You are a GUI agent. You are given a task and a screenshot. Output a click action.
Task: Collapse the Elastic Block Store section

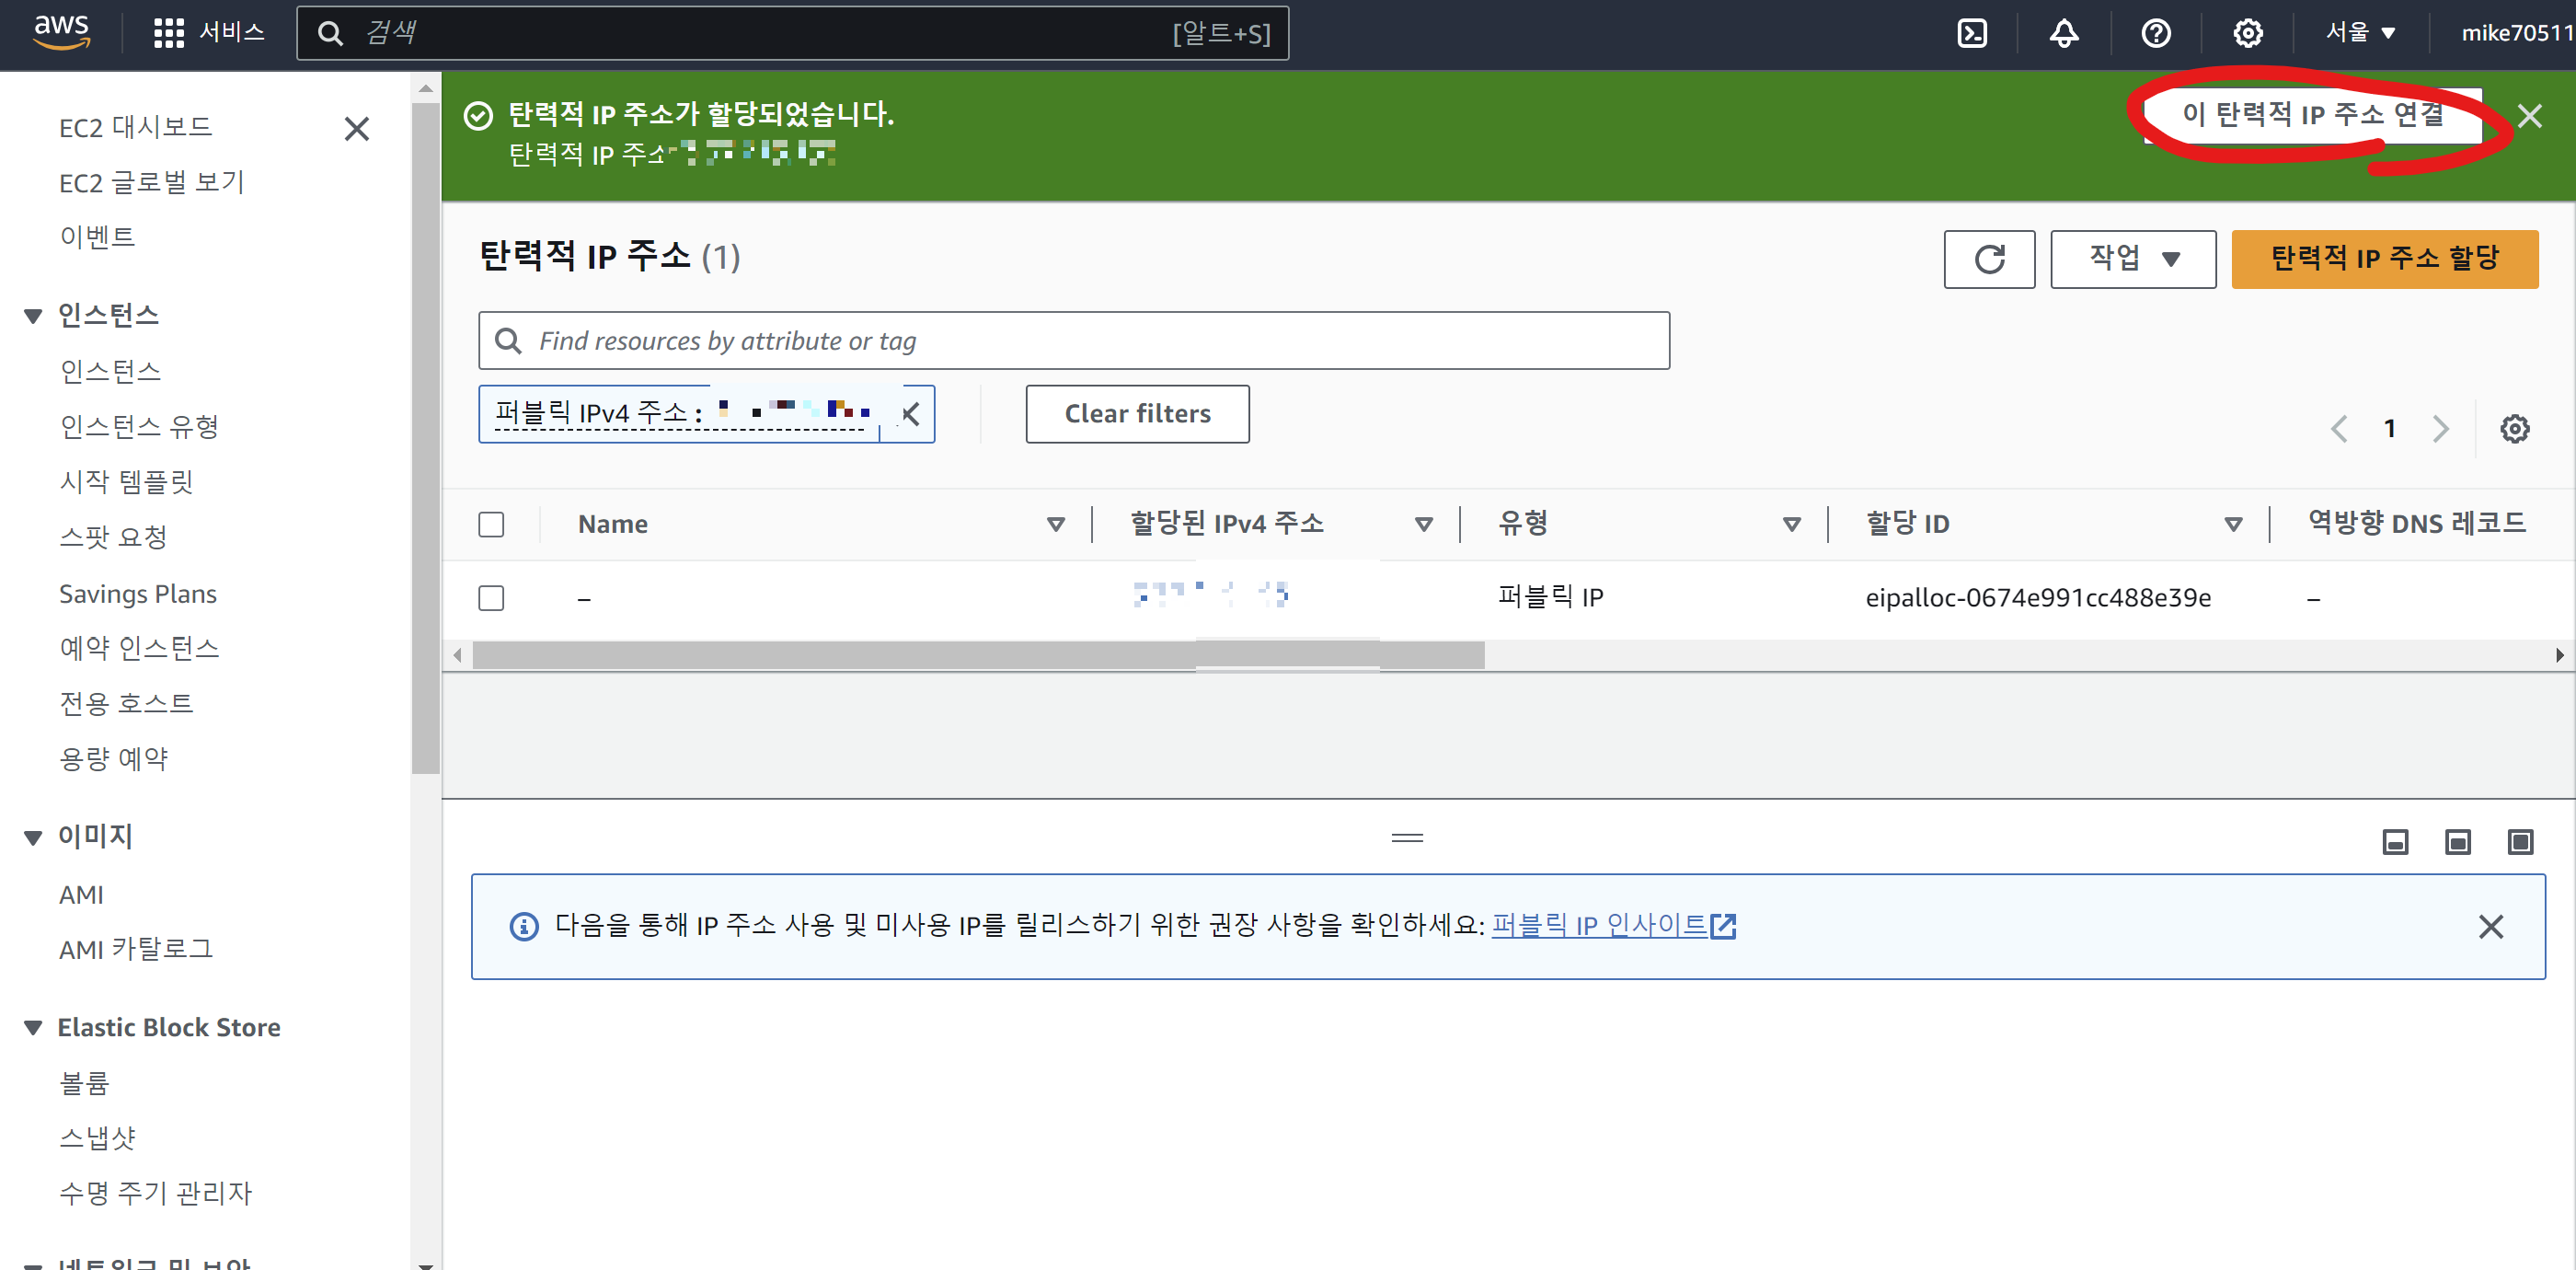tap(33, 1027)
